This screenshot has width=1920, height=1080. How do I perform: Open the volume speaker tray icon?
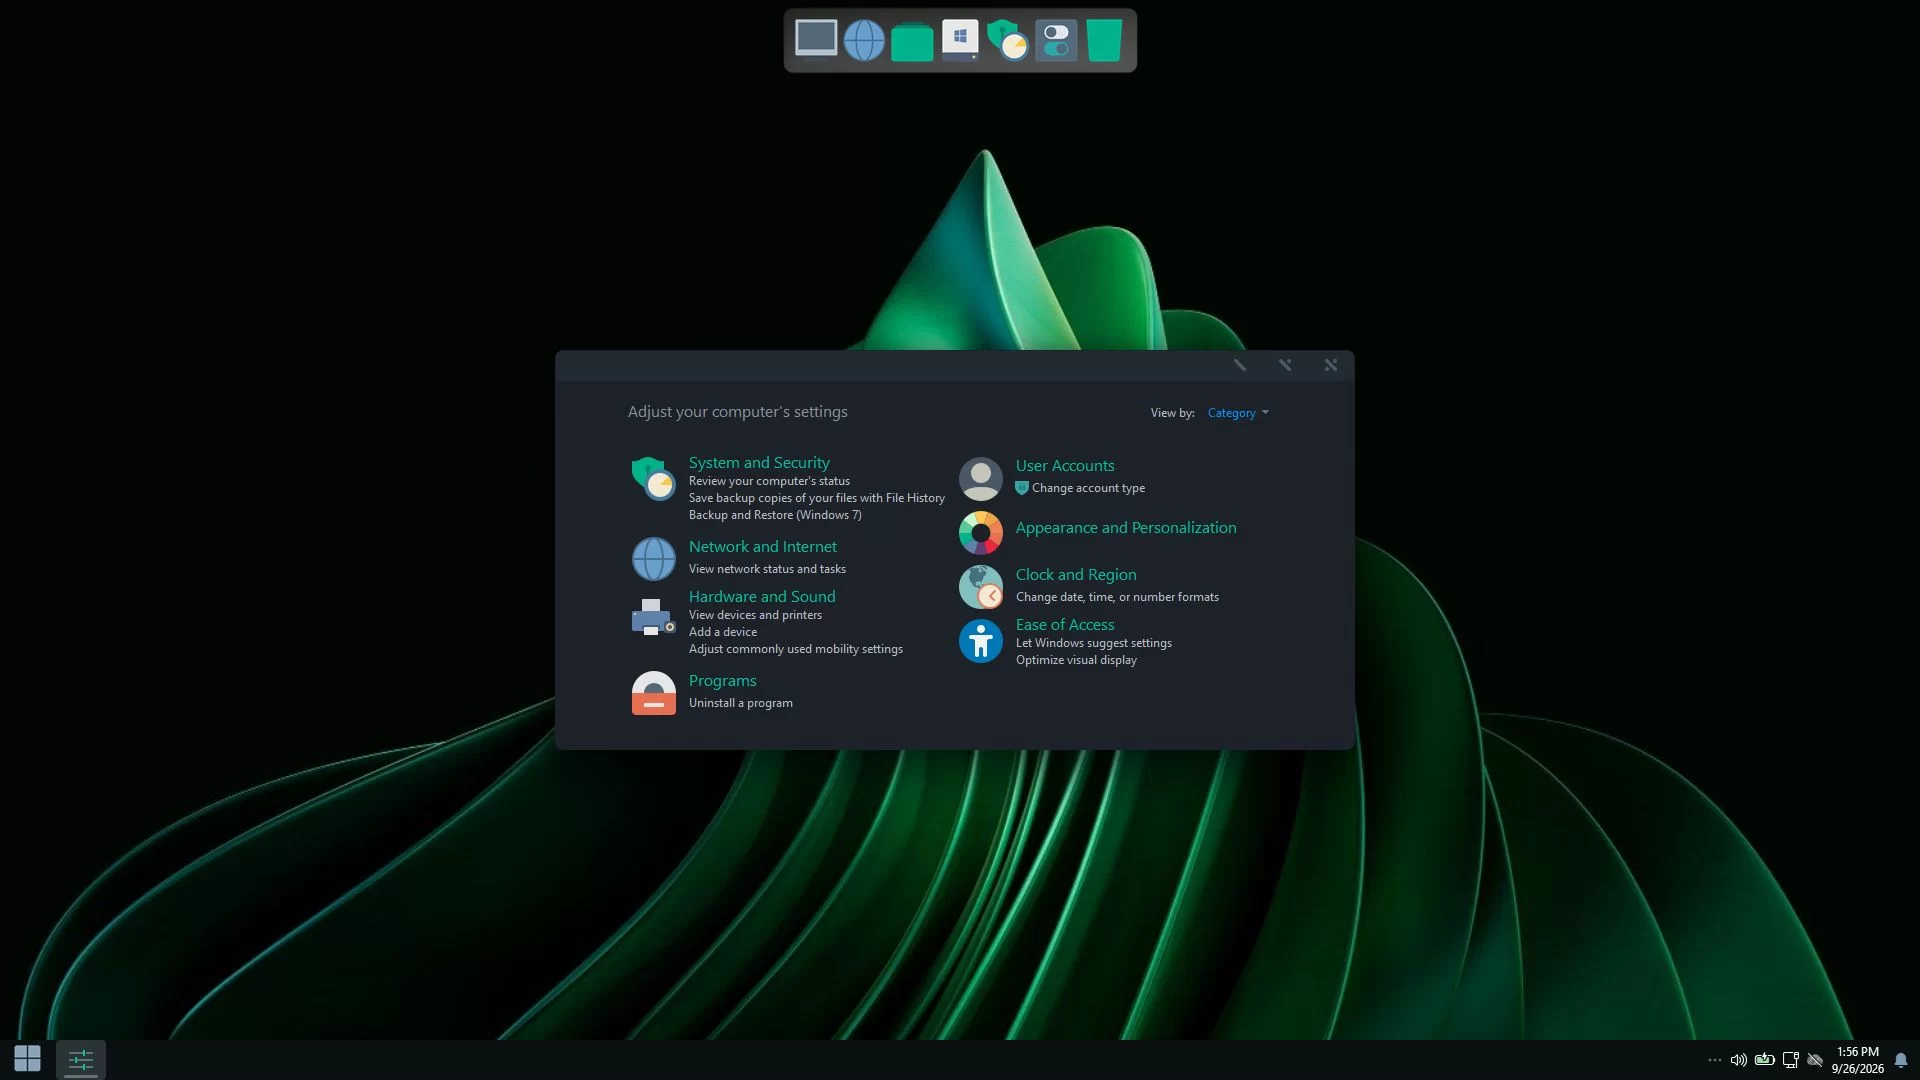[1739, 1060]
